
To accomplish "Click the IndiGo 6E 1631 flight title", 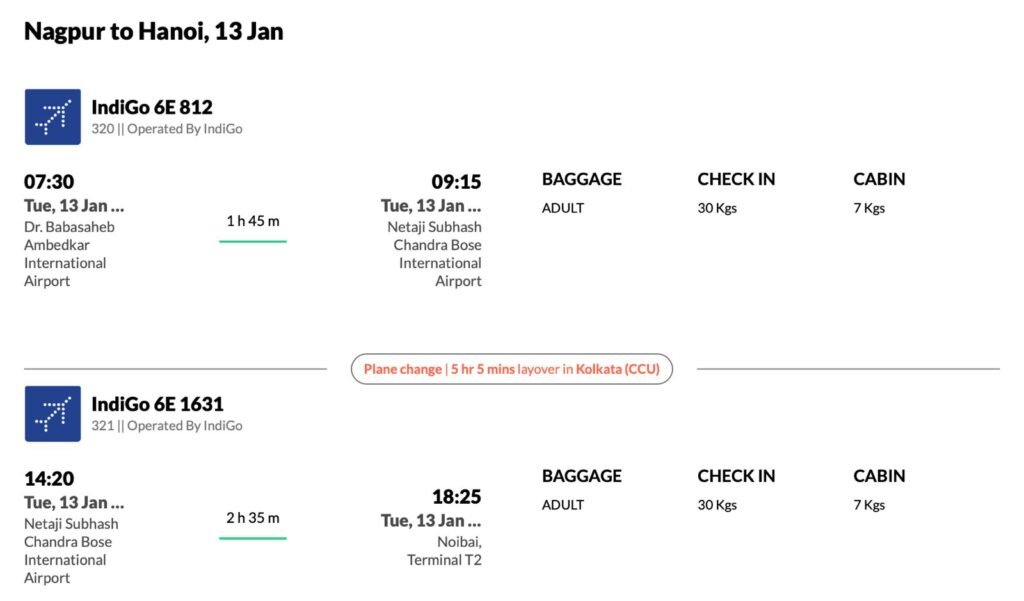I will (x=157, y=404).
